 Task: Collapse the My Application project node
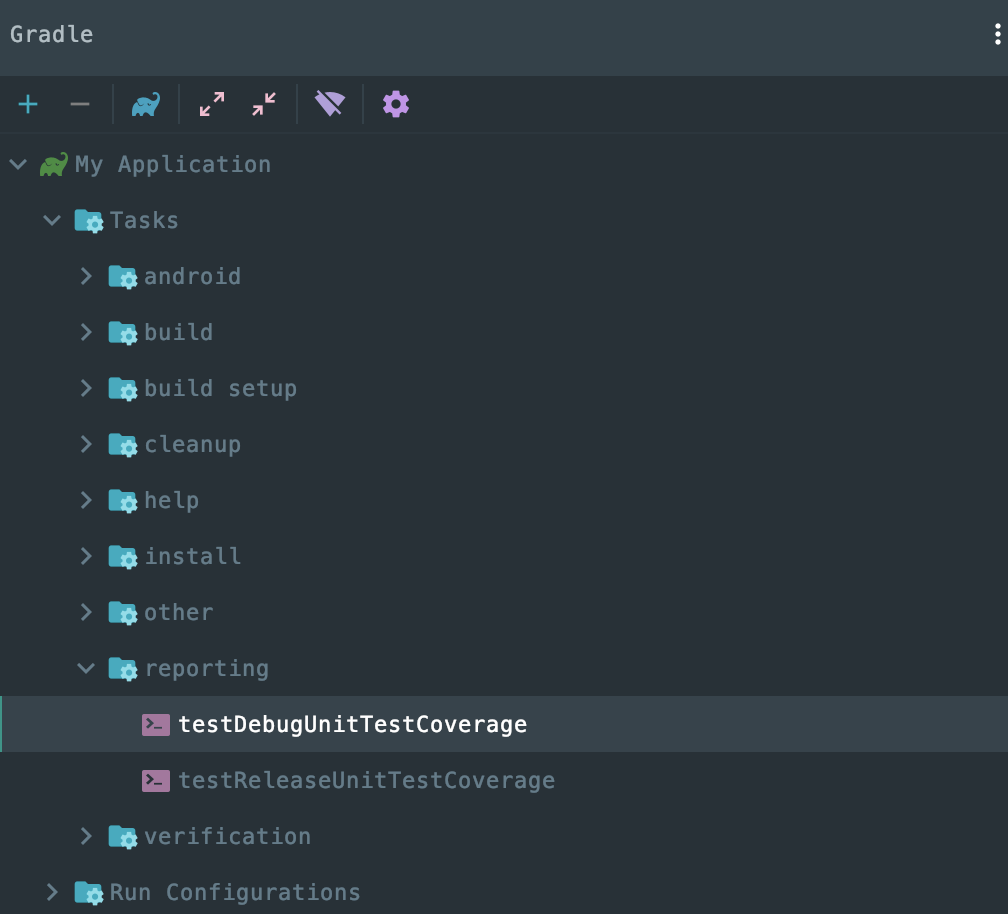coord(18,164)
